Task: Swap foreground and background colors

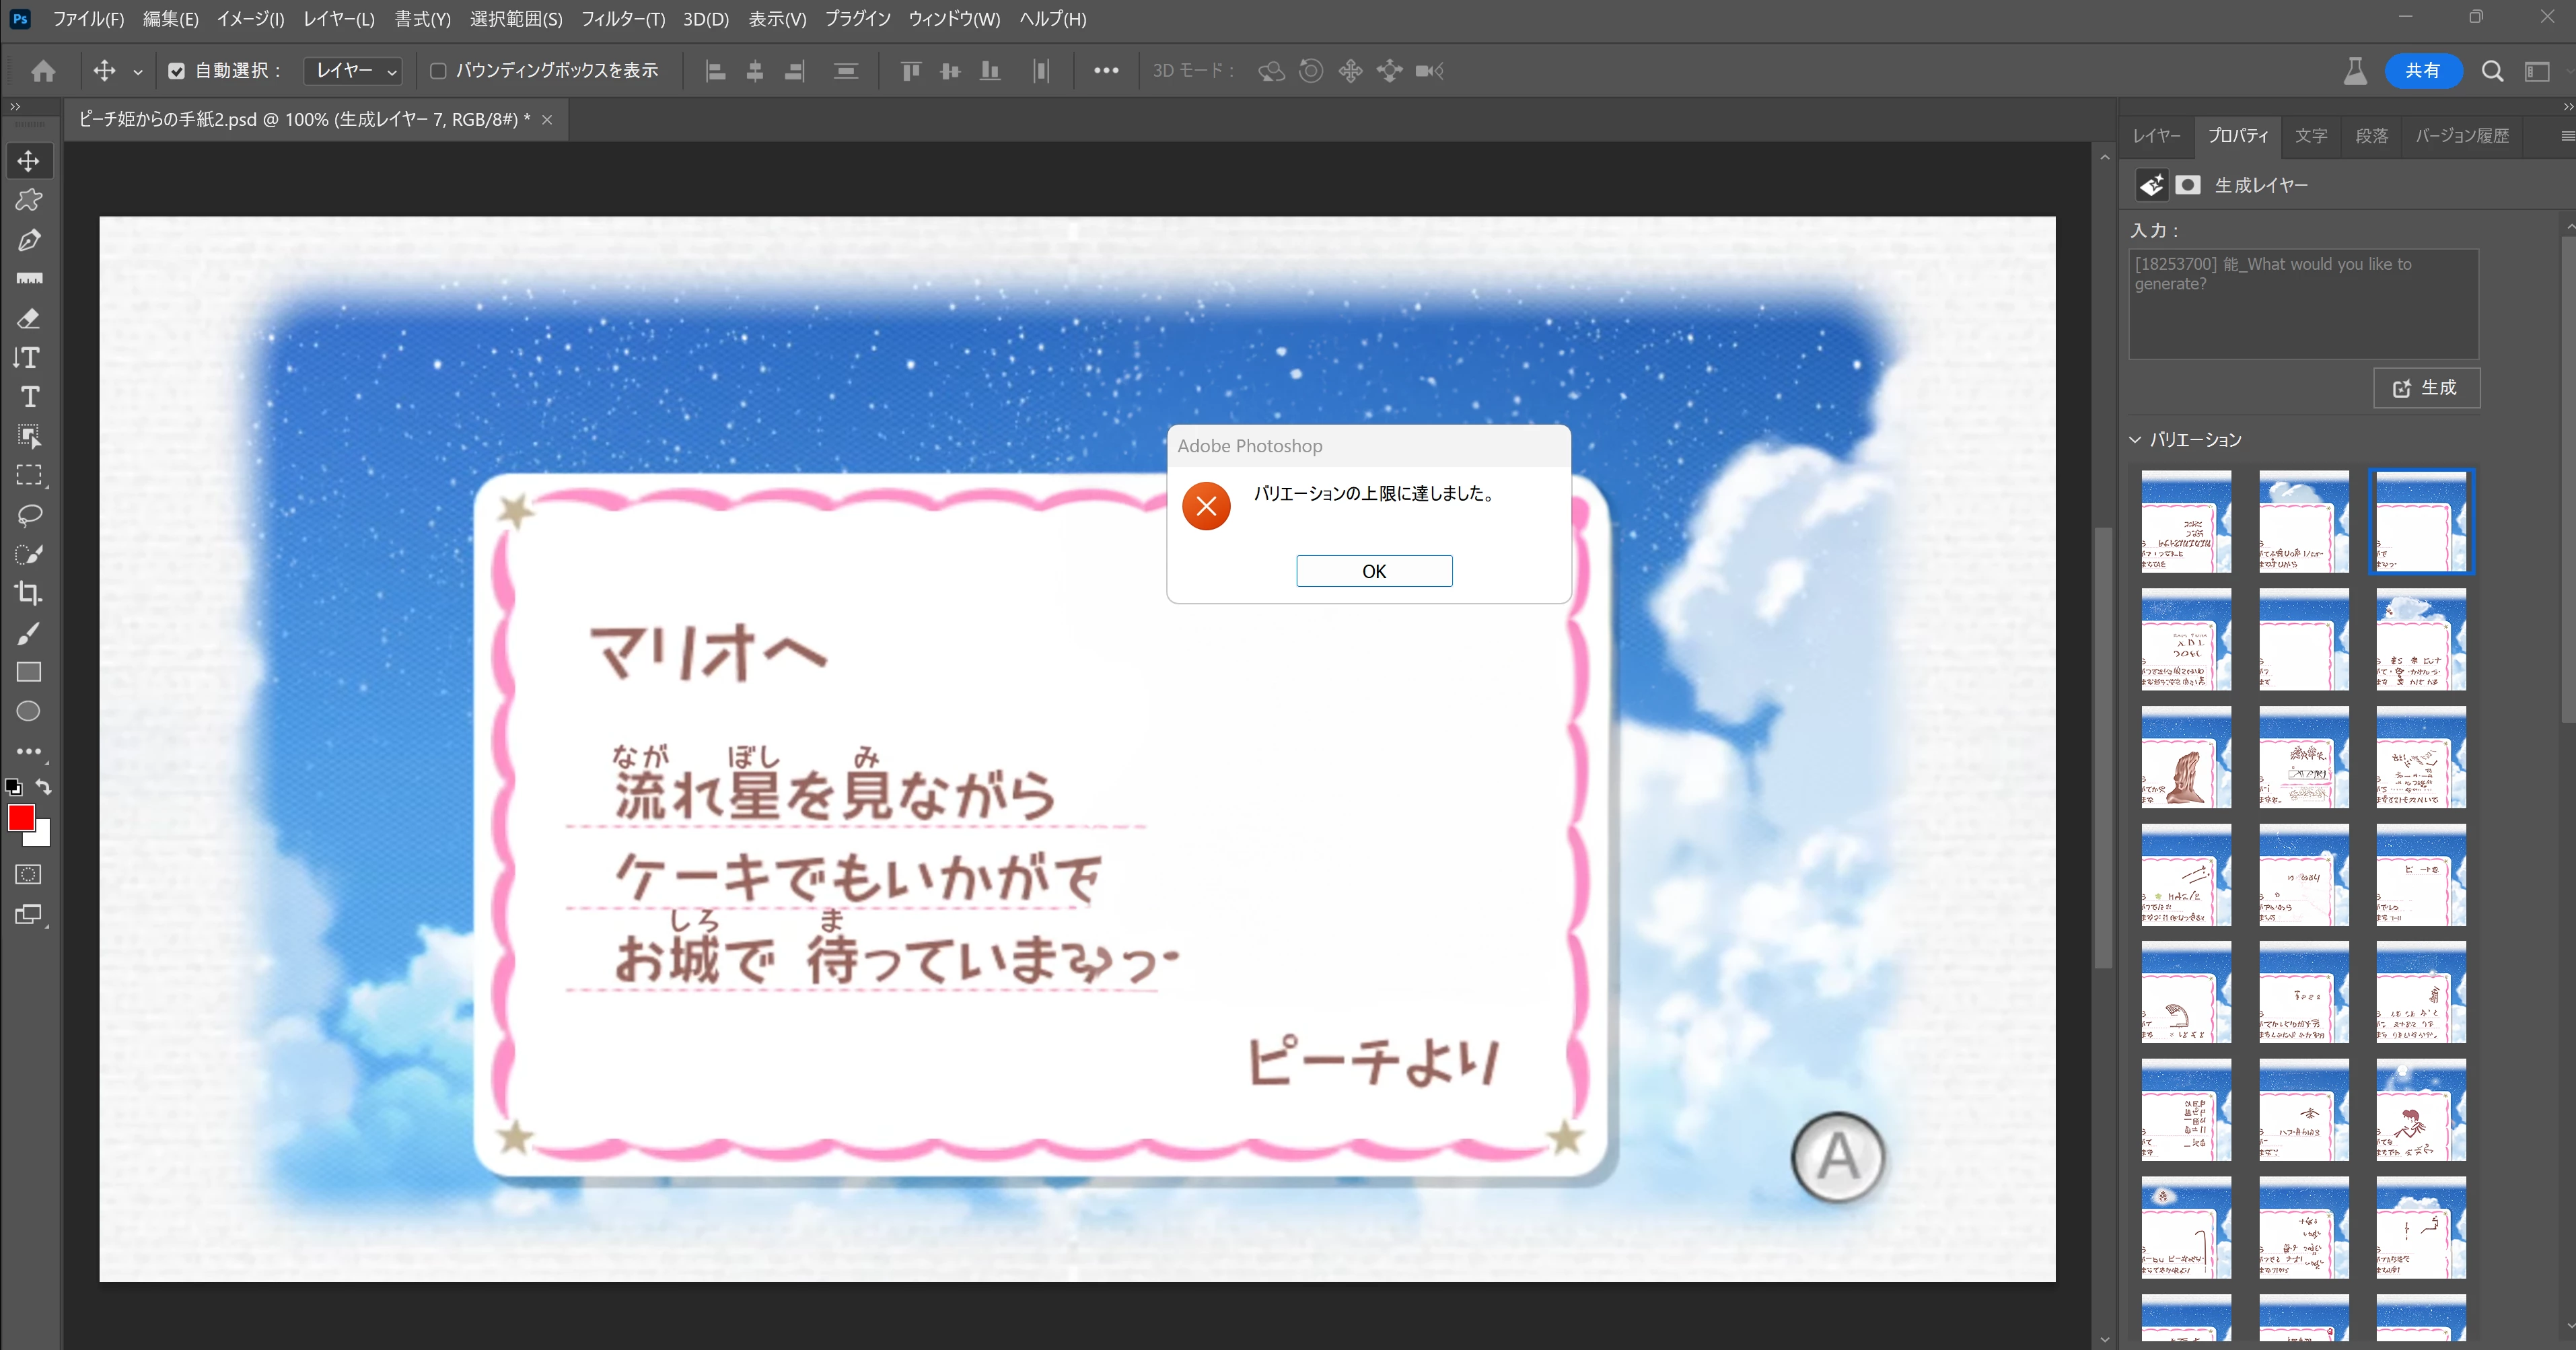Action: click(43, 787)
